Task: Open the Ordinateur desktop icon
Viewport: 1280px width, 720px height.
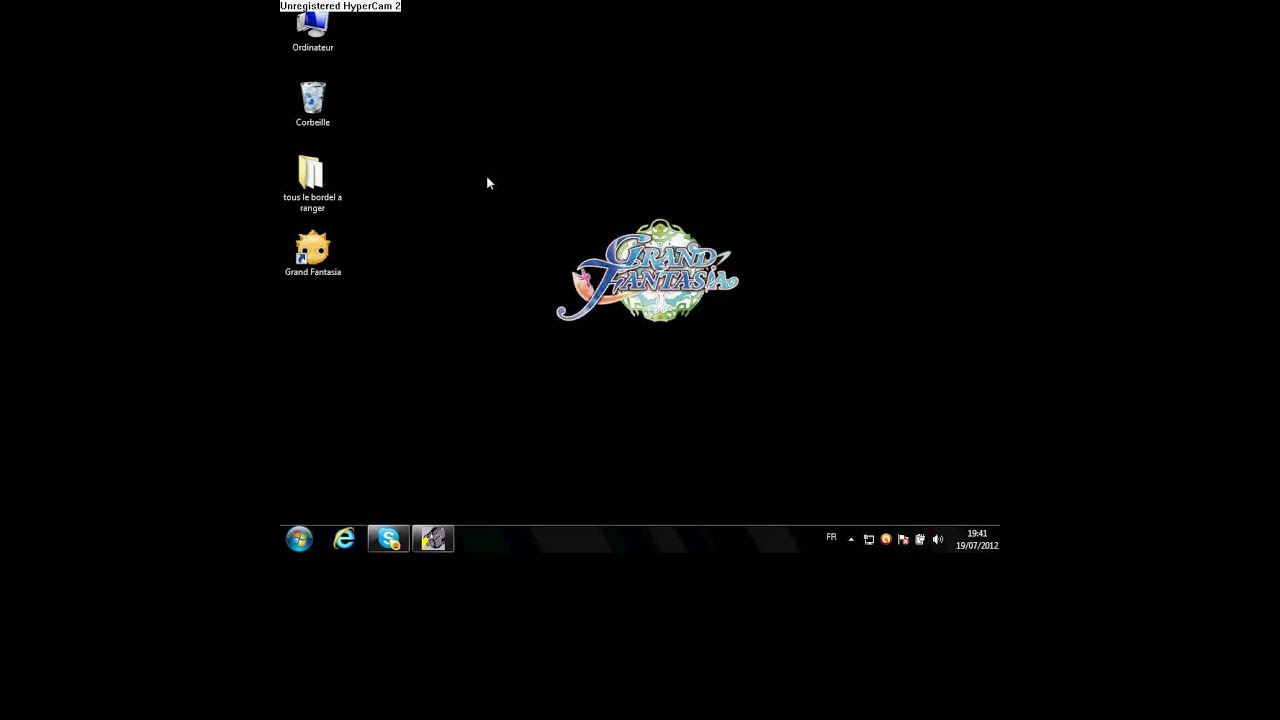Action: (313, 32)
